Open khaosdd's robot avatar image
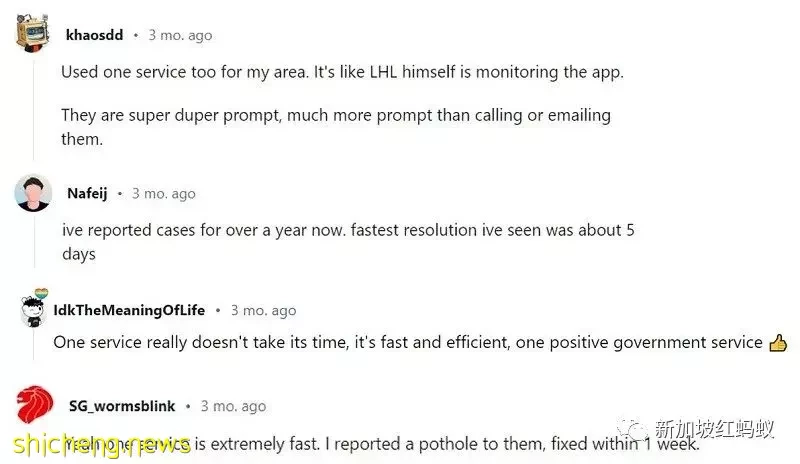 pyautogui.click(x=33, y=33)
